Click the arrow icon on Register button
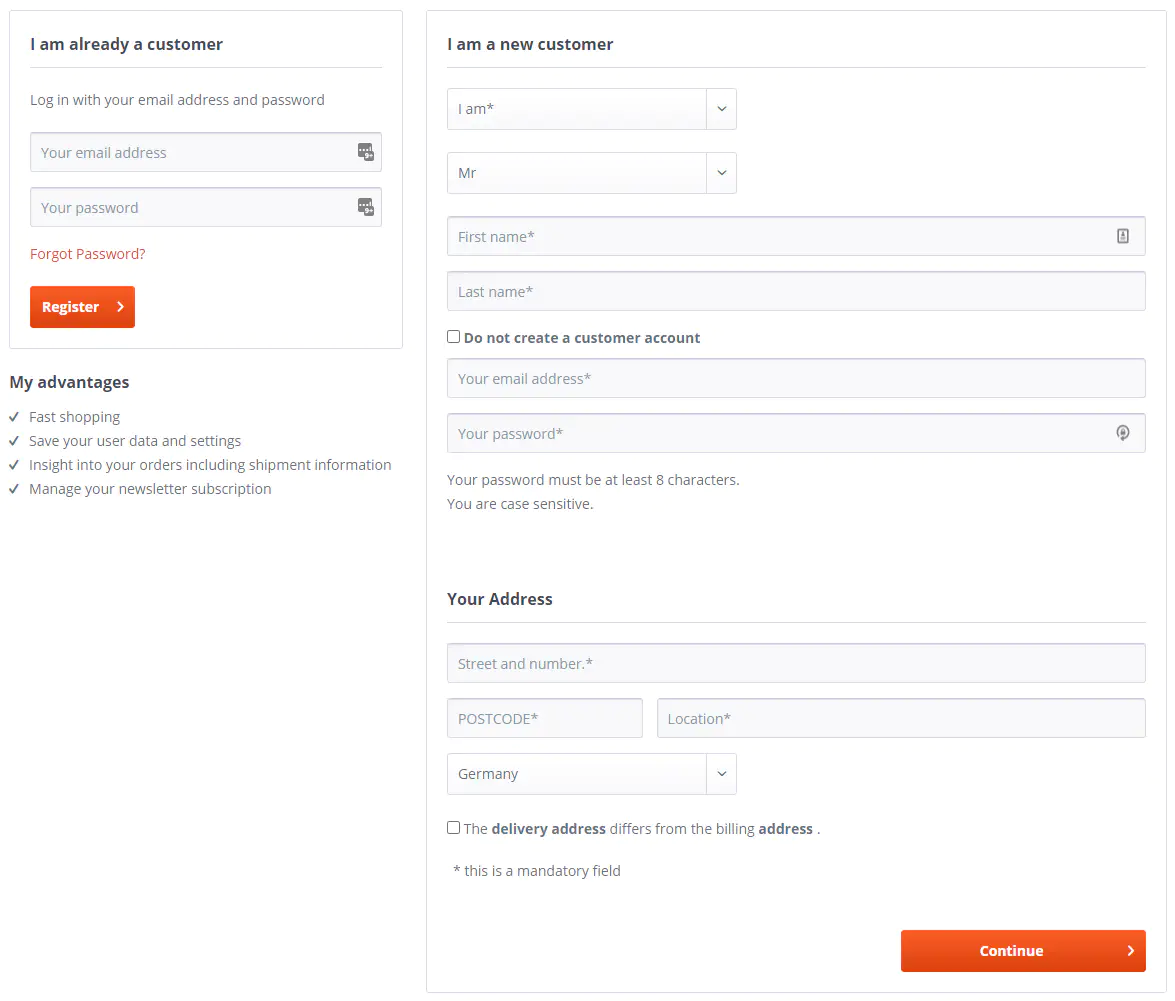Screen dimensions: 1175x1001 click(120, 307)
